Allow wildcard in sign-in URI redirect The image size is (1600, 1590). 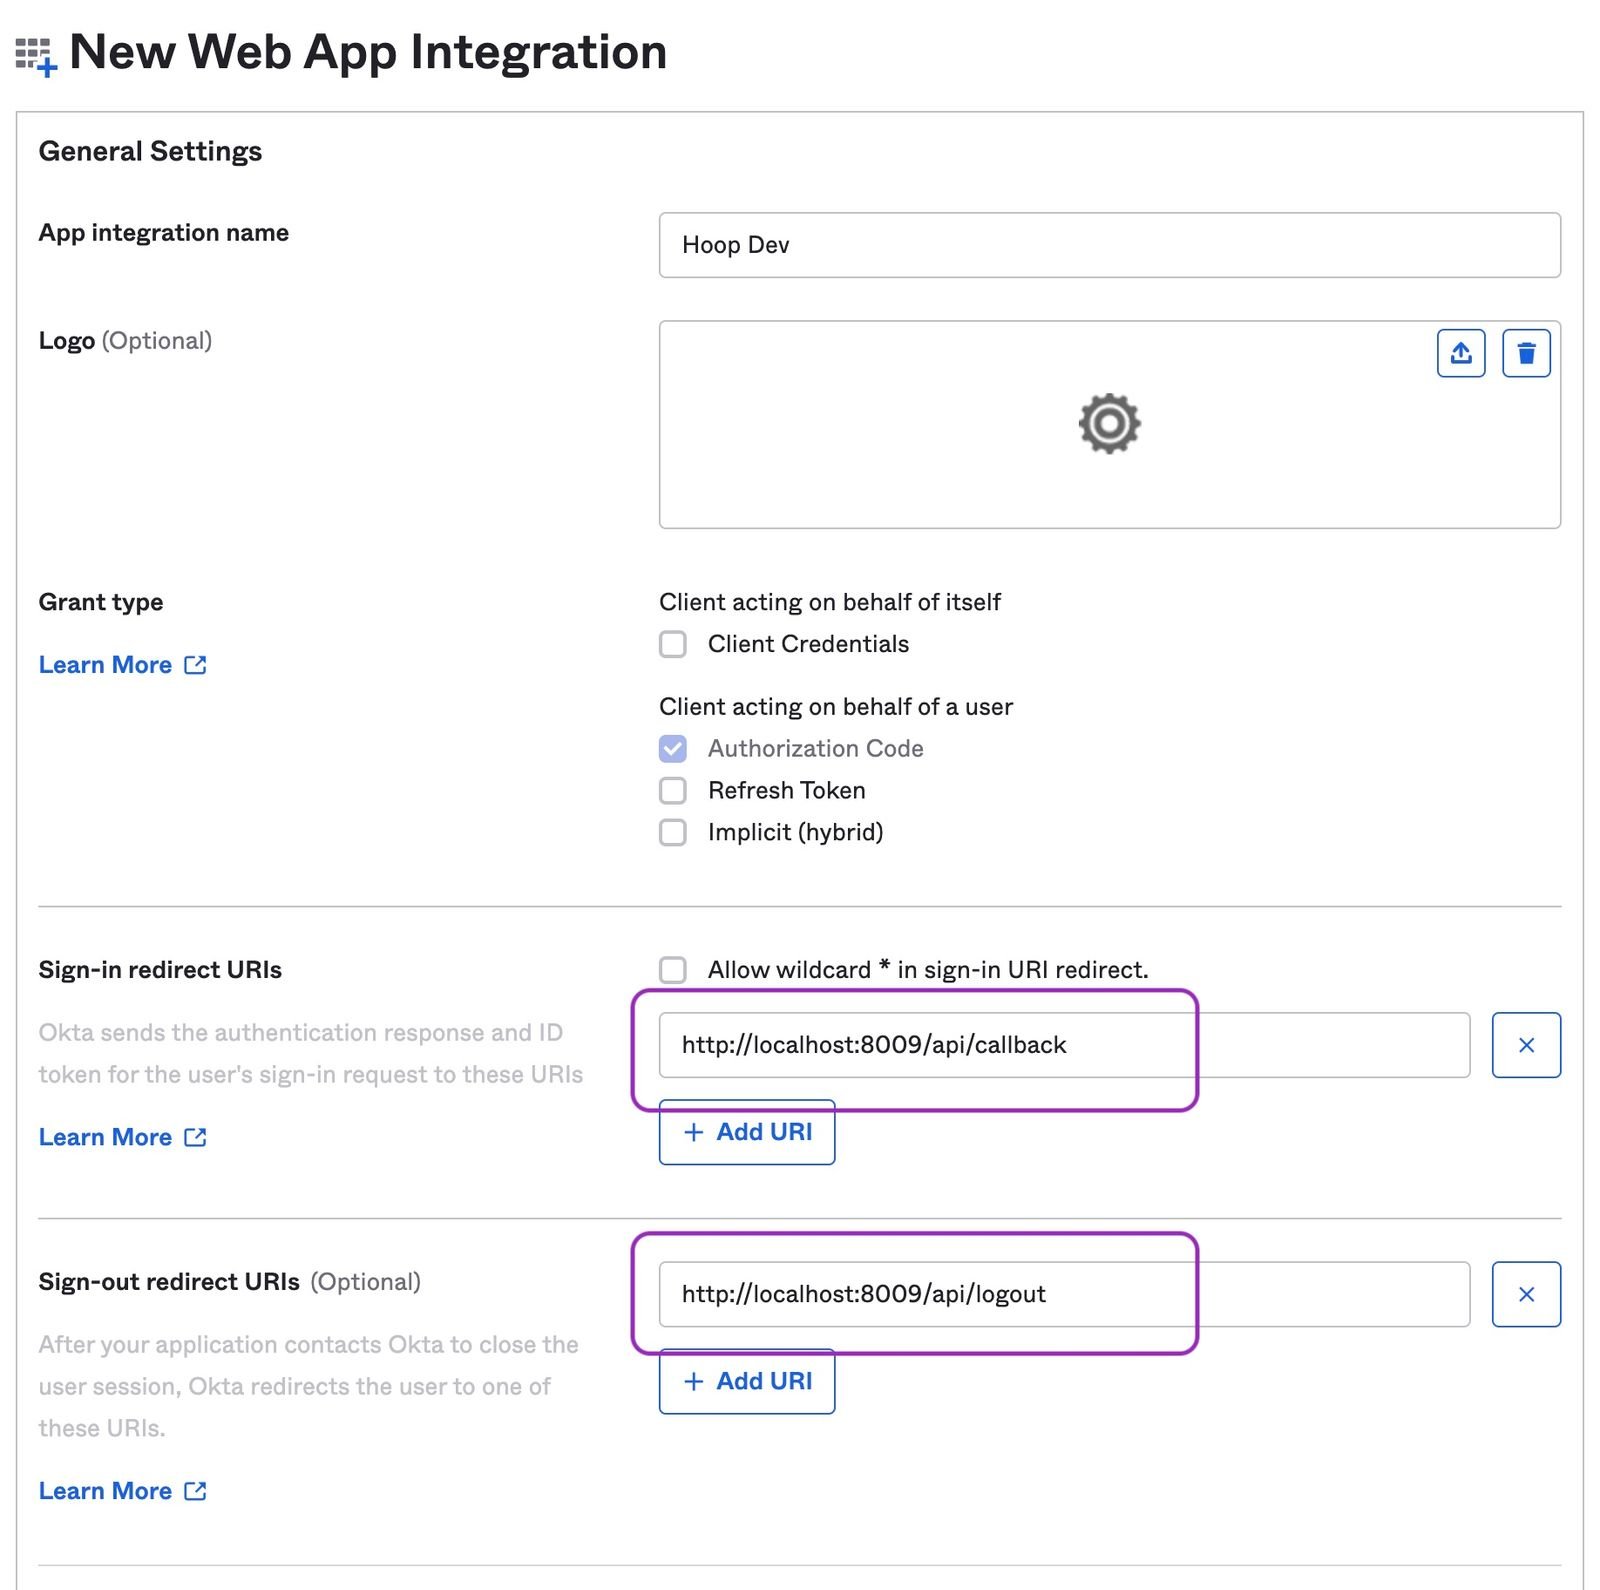[673, 969]
